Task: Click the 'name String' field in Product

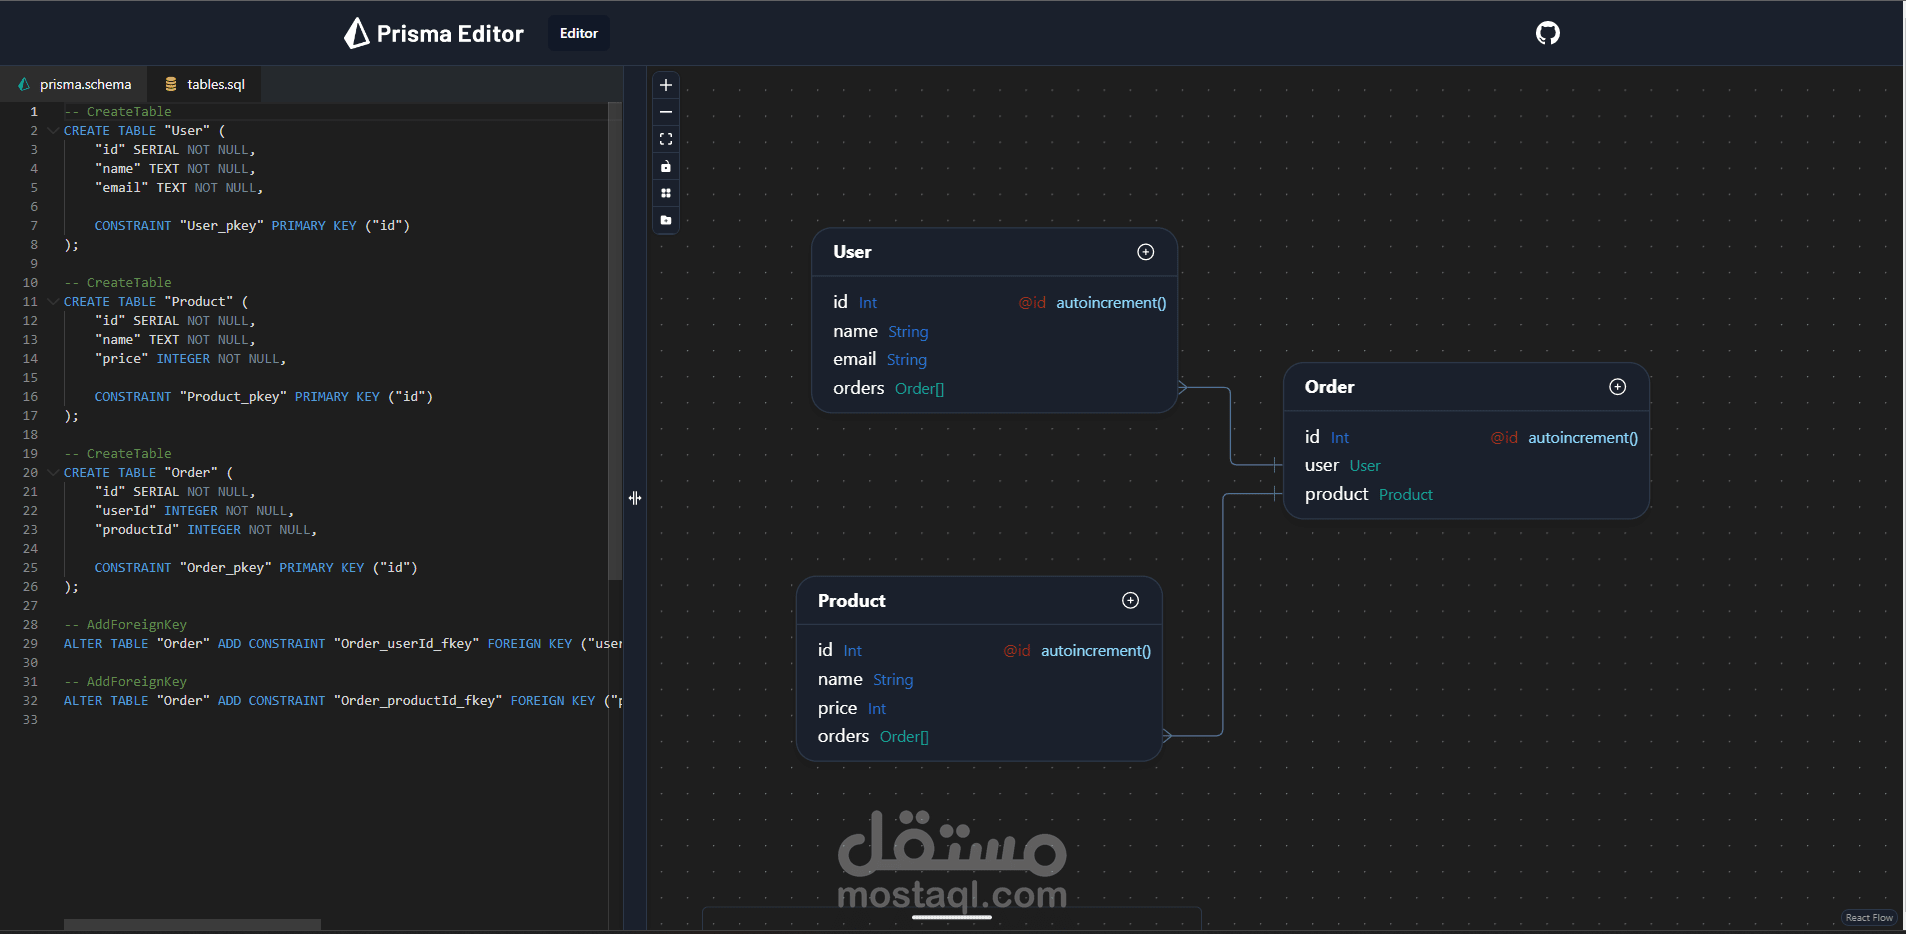Action: tap(979, 679)
